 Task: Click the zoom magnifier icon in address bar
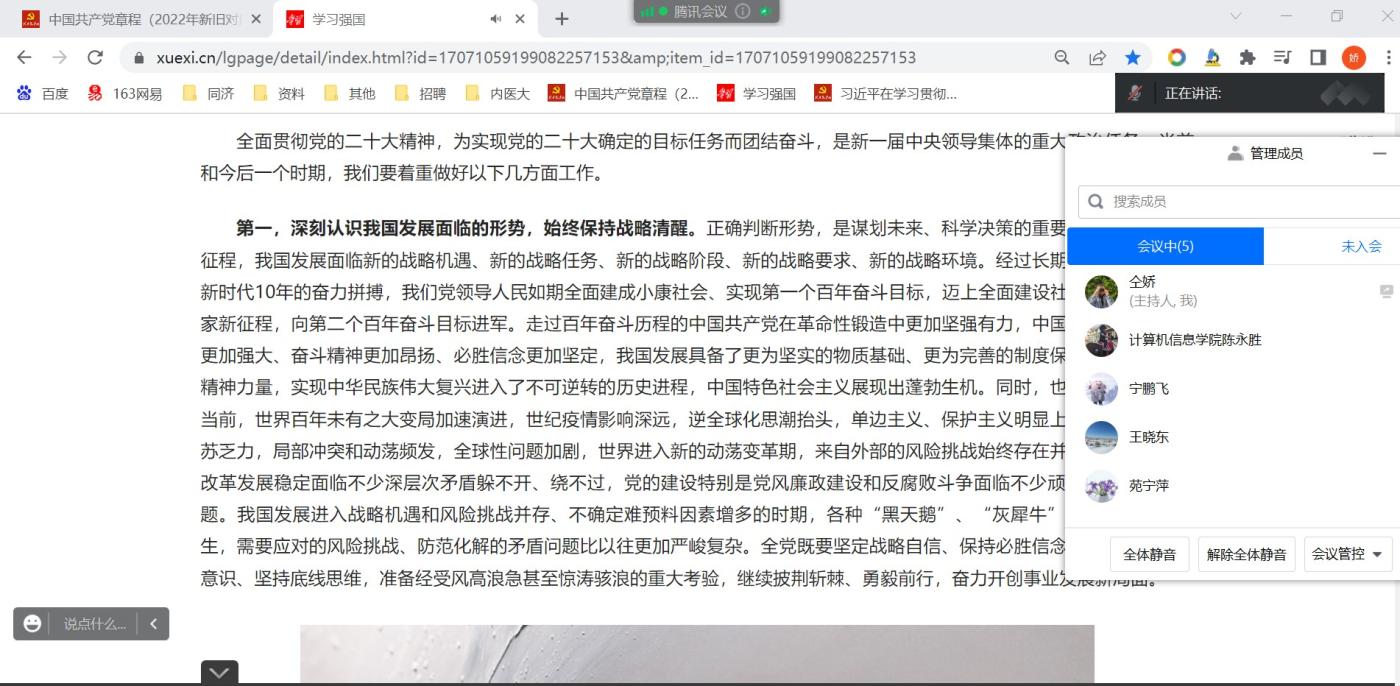1062,58
